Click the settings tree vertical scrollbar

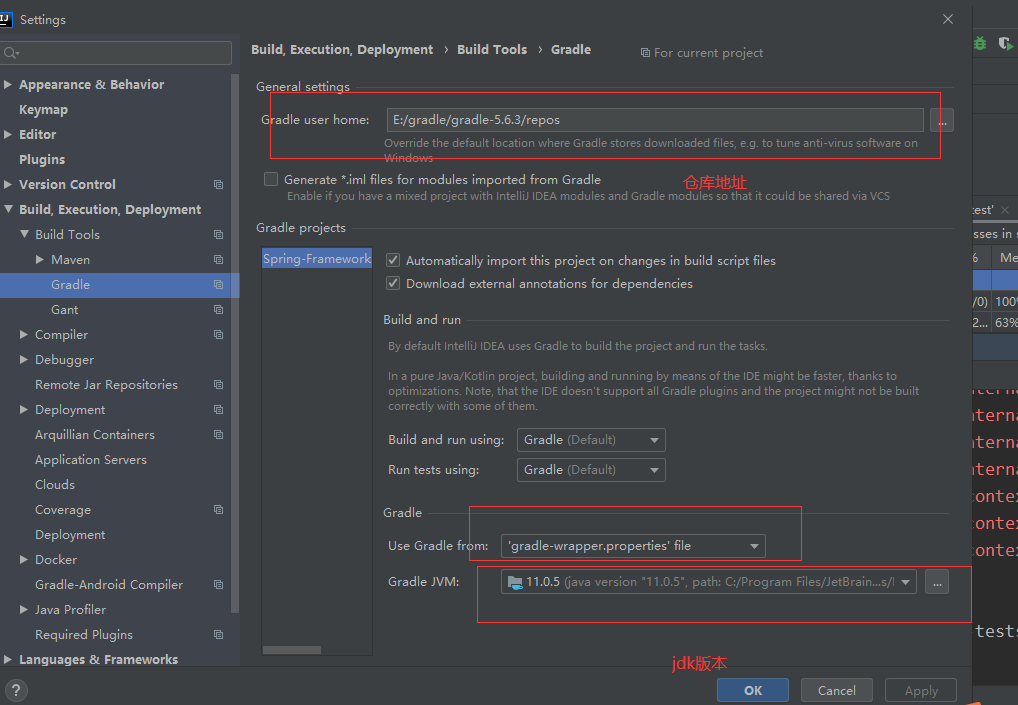[x=235, y=343]
